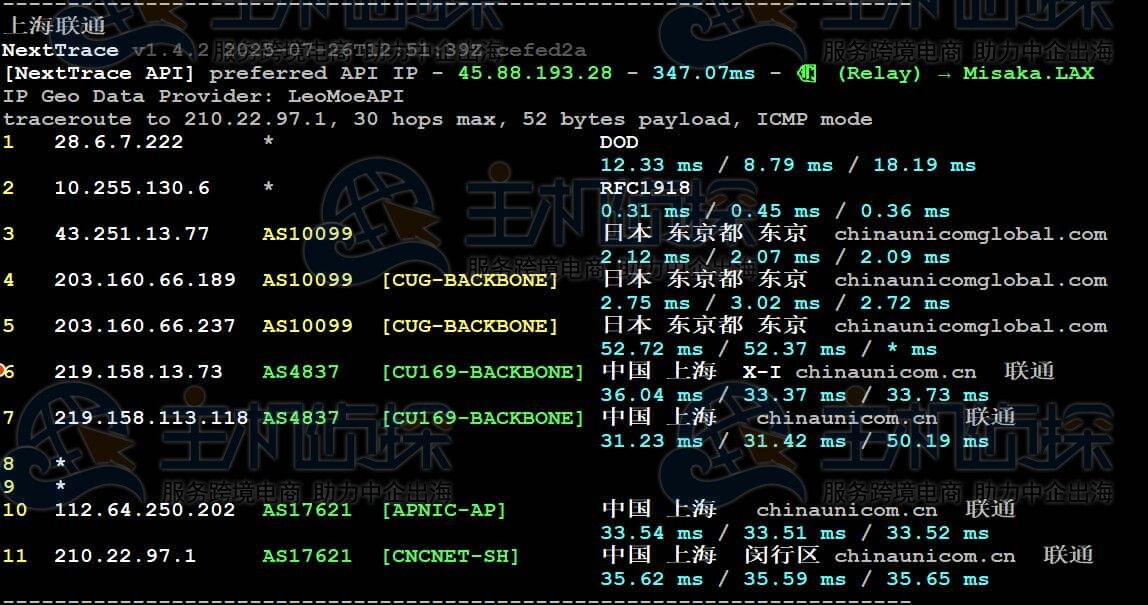The image size is (1148, 605).
Task: Select preferred API IP 45.88.193.28
Action: (x=534, y=73)
